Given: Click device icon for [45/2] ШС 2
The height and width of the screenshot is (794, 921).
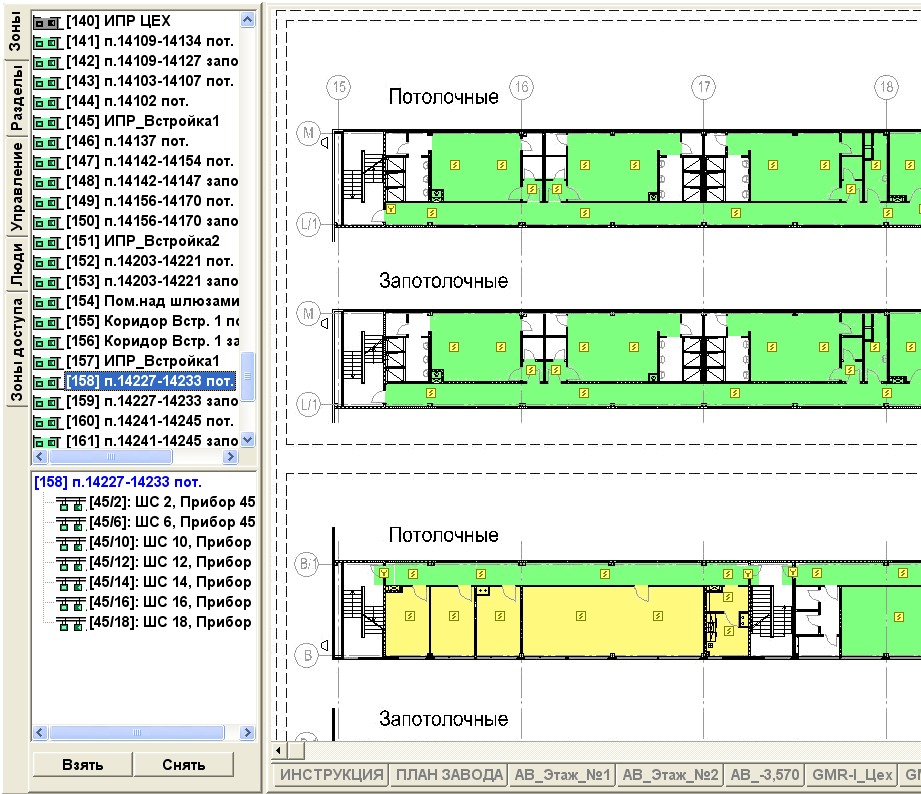Looking at the screenshot, I should (71, 502).
